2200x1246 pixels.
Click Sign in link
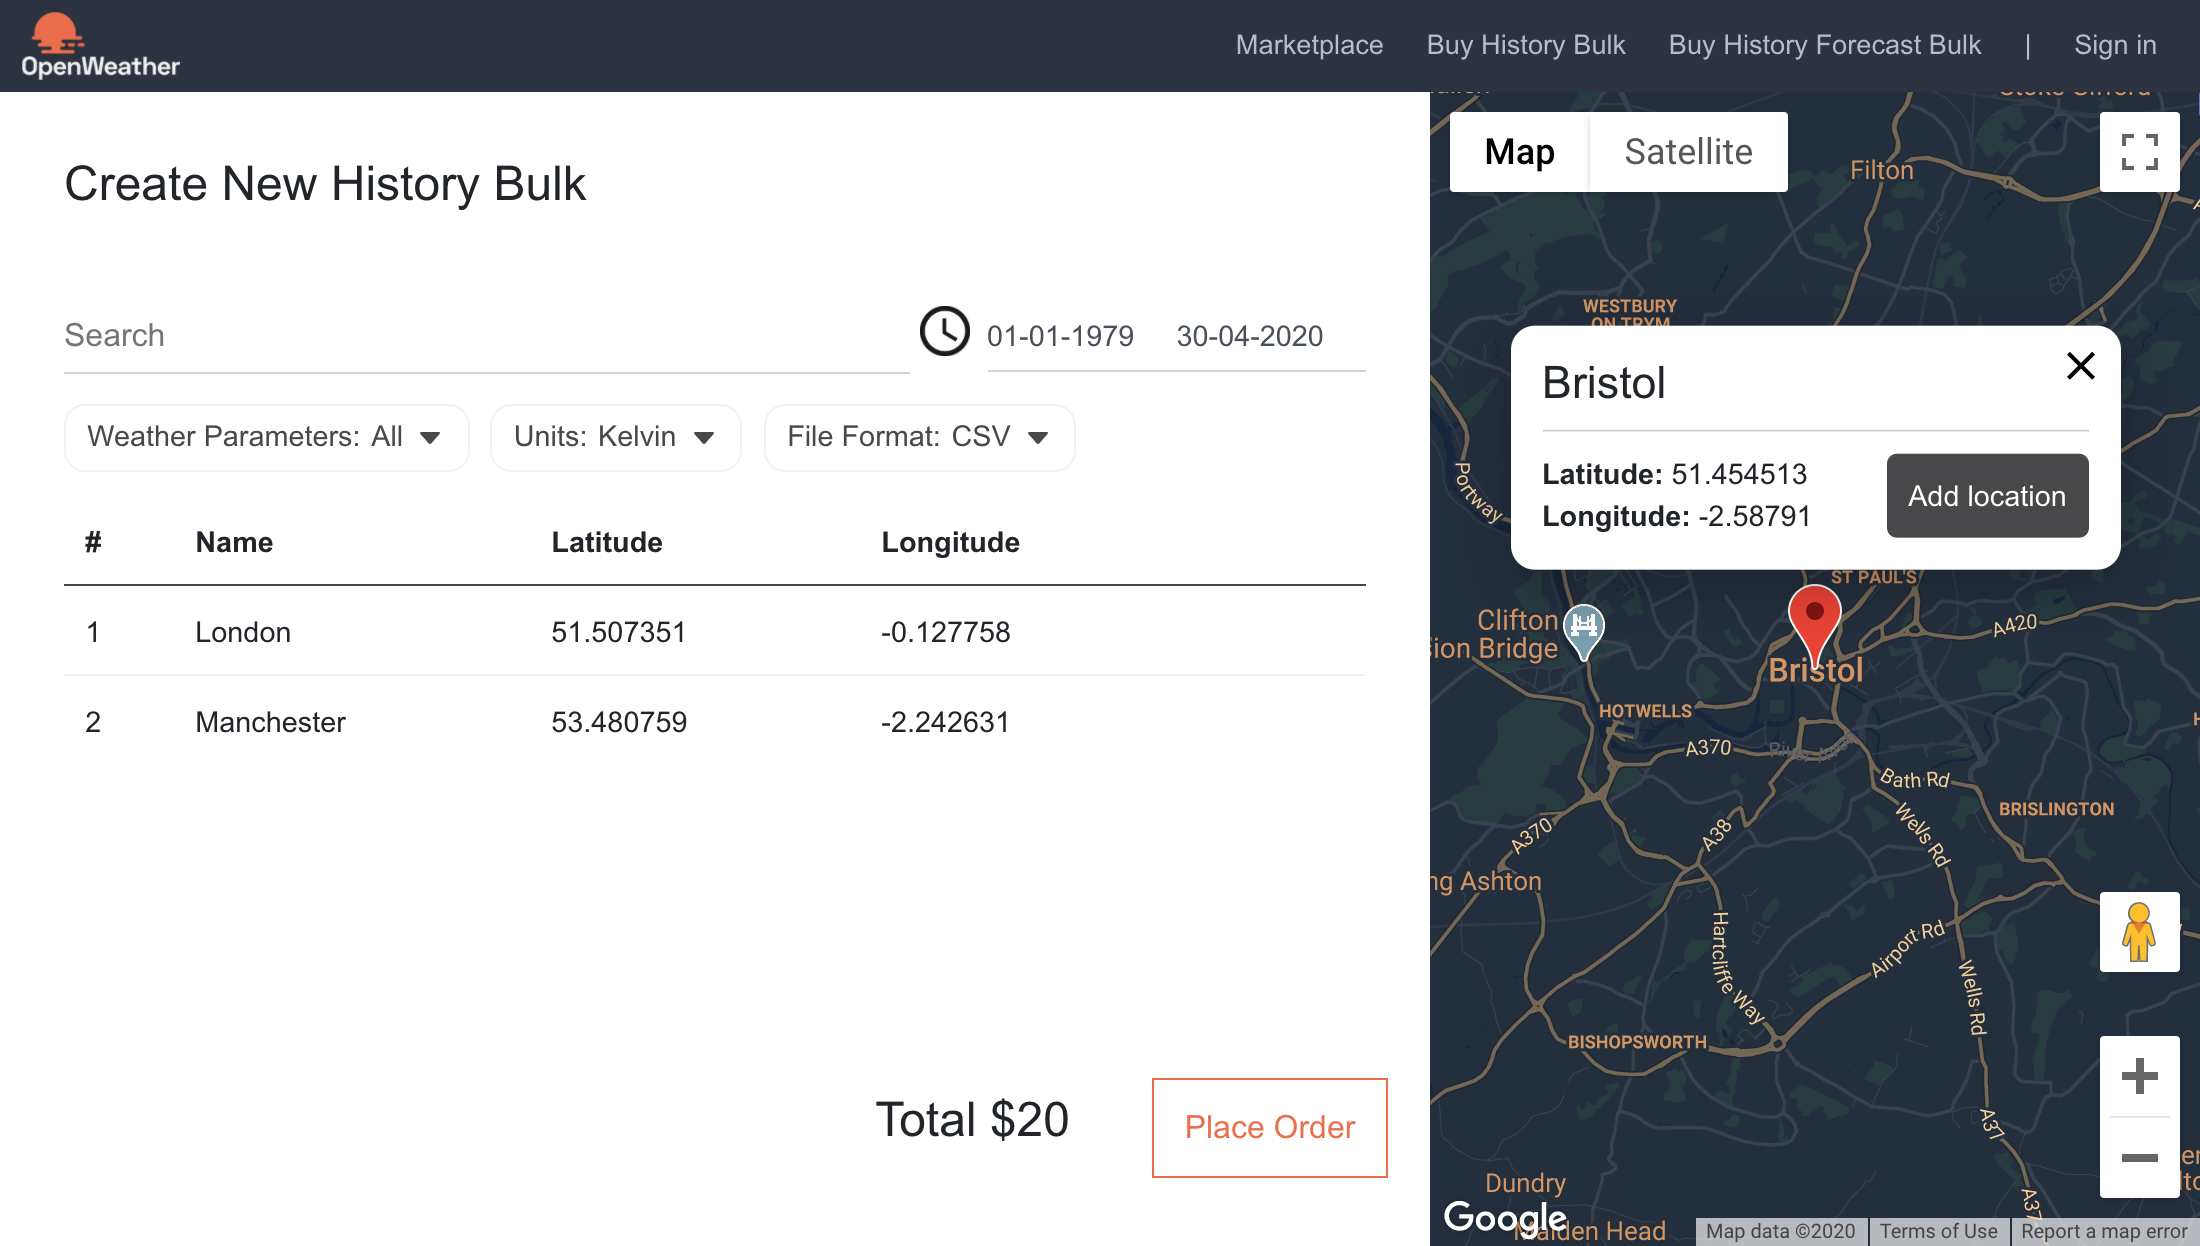2115,44
